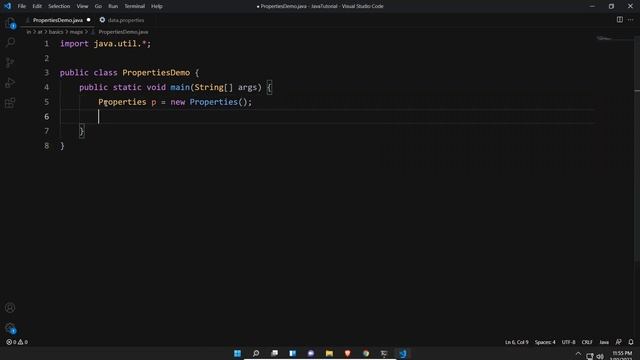The width and height of the screenshot is (640, 360).
Task: Open the Accounts menu icon
Action: [x=10, y=308]
